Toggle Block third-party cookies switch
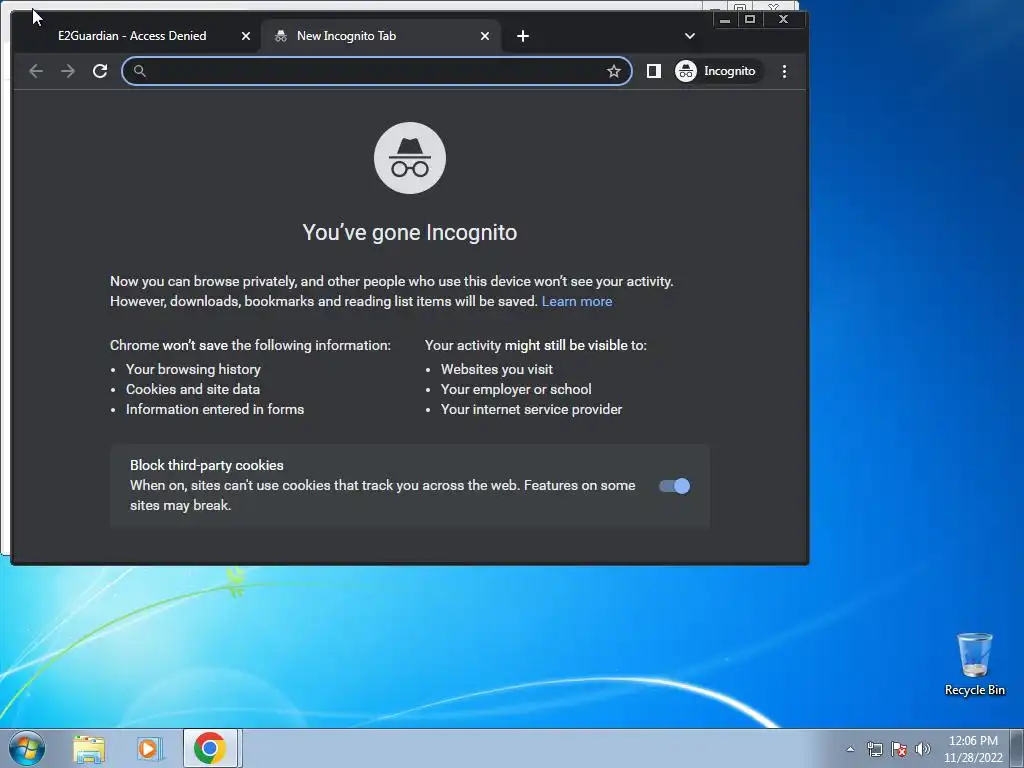Screen dimensions: 1024x768 (x=674, y=486)
